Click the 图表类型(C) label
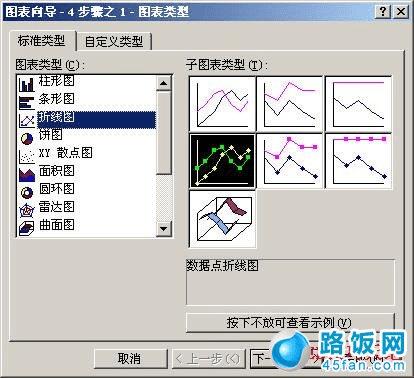Image resolution: width=414 pixels, height=378 pixels. click(x=50, y=65)
